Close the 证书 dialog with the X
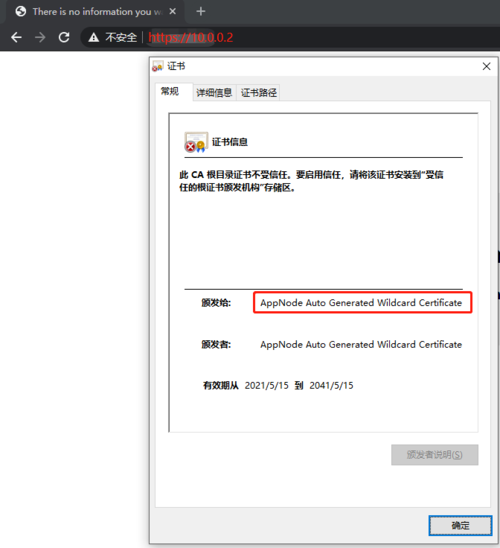The height and width of the screenshot is (548, 500). 486,66
